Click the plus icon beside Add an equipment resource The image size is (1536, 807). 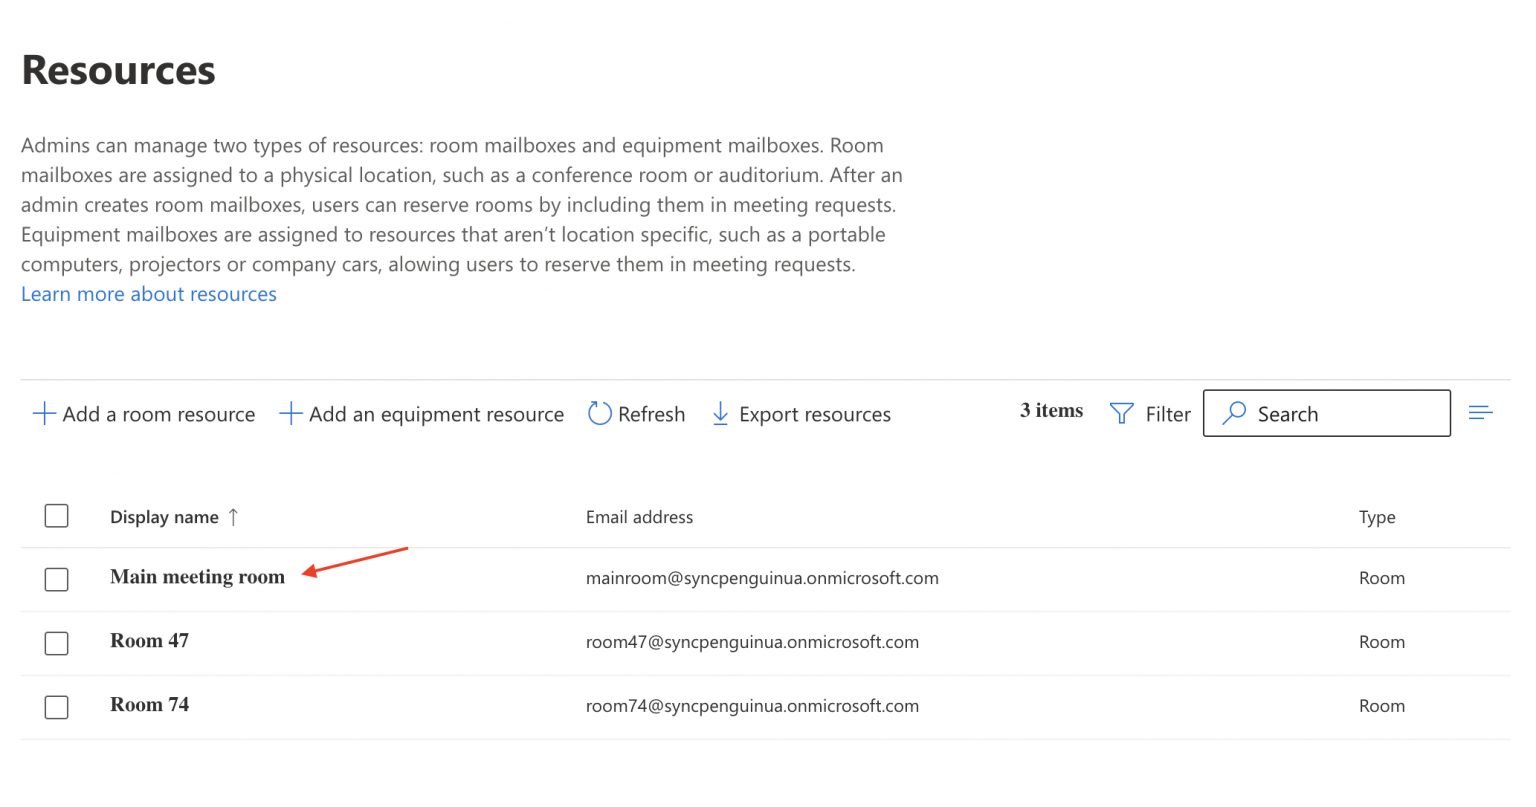click(290, 413)
